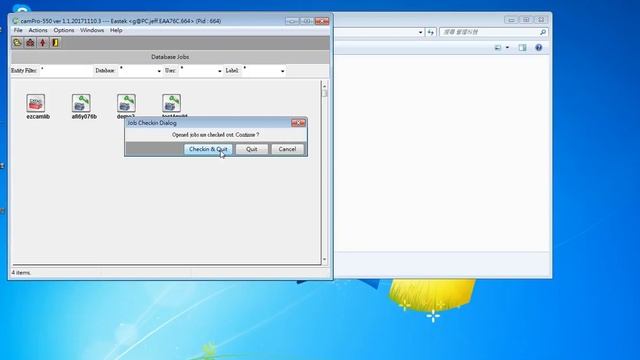Screen dimensions: 640x360
Task: Open Explorer help question mark icon
Action: 539,48
